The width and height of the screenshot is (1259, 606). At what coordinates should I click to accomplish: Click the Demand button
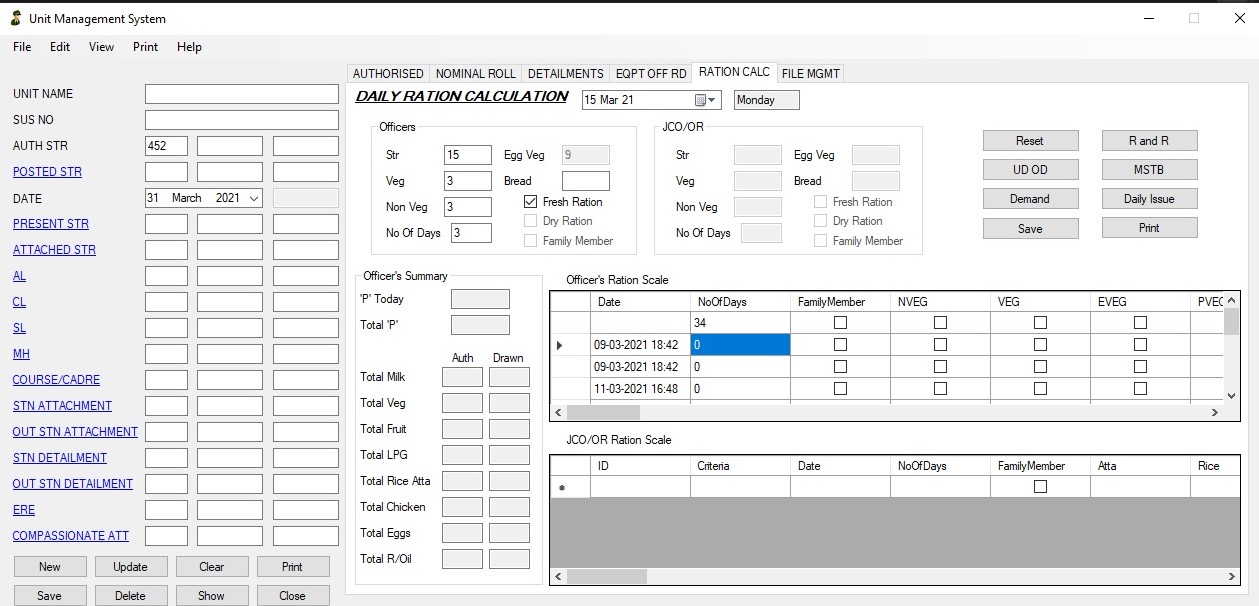click(x=1030, y=199)
